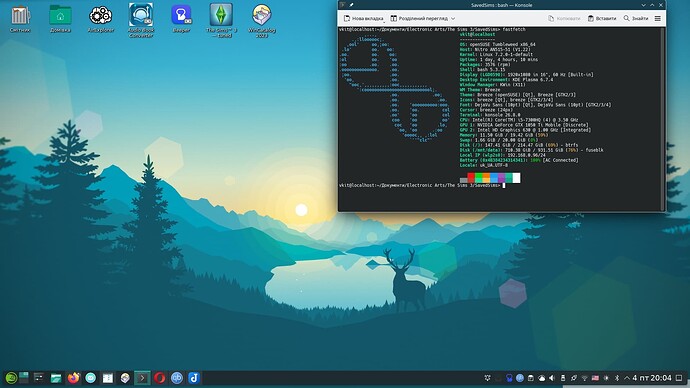
Task: Open the pin-shaped tray icon
Action: point(574,378)
